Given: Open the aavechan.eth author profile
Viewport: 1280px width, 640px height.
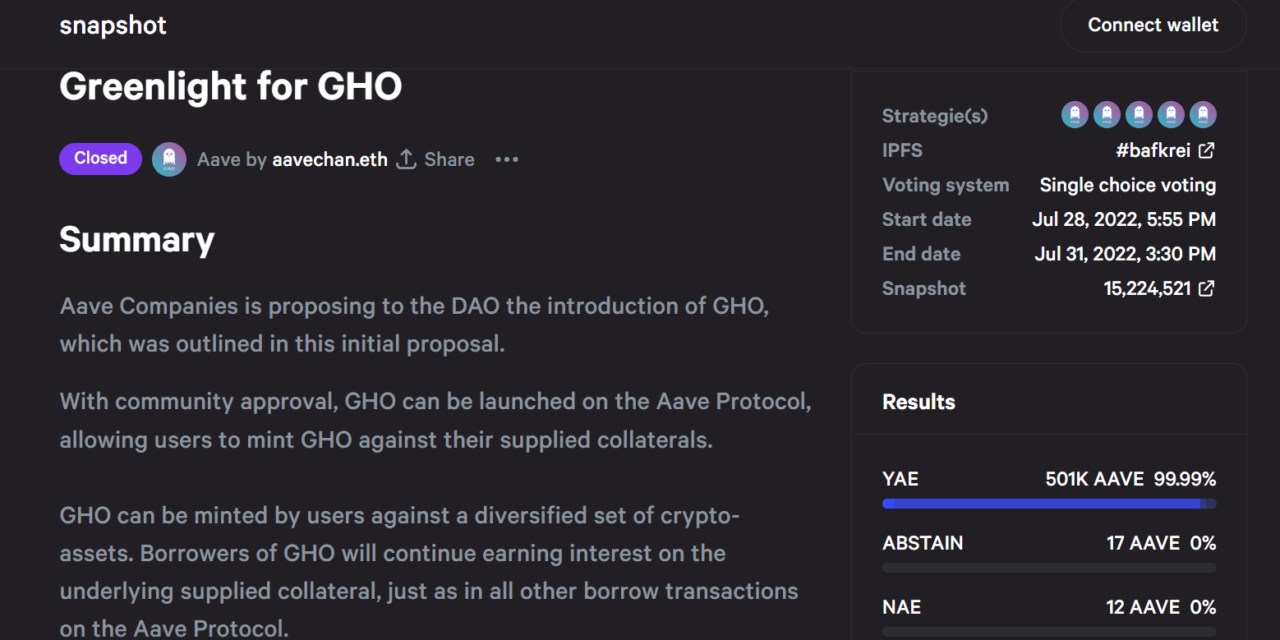Looking at the screenshot, I should [330, 159].
